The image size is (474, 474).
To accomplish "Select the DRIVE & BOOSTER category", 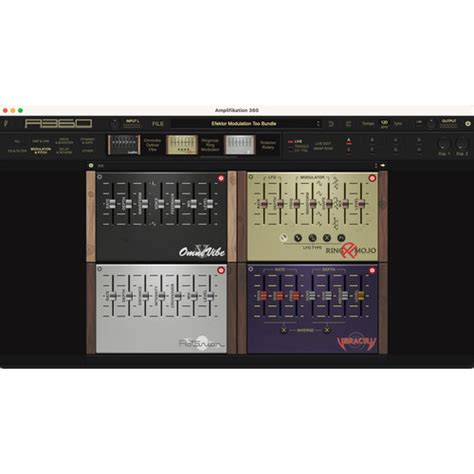I will point(64,141).
